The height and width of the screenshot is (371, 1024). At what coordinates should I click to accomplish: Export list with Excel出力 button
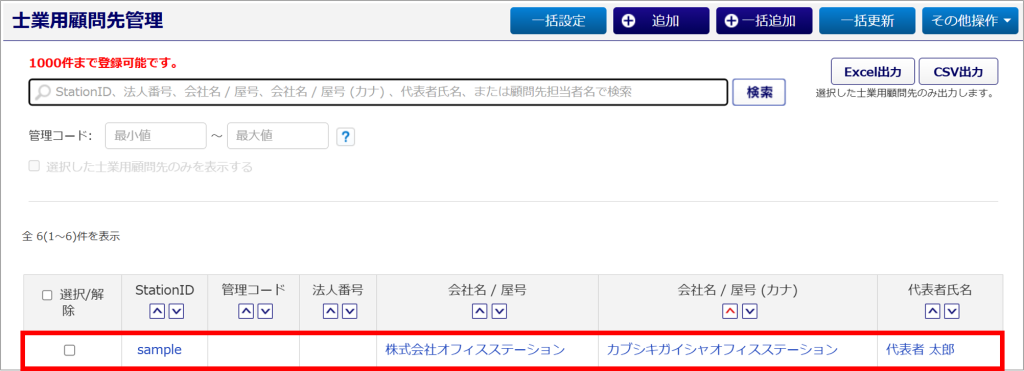click(x=873, y=71)
